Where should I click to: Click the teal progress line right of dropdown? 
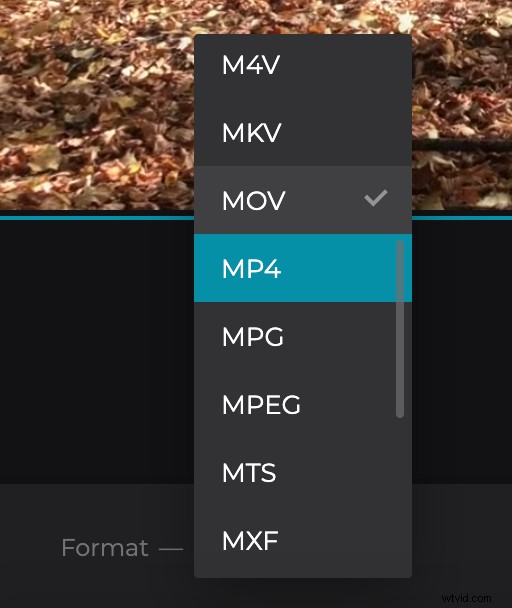(462, 218)
